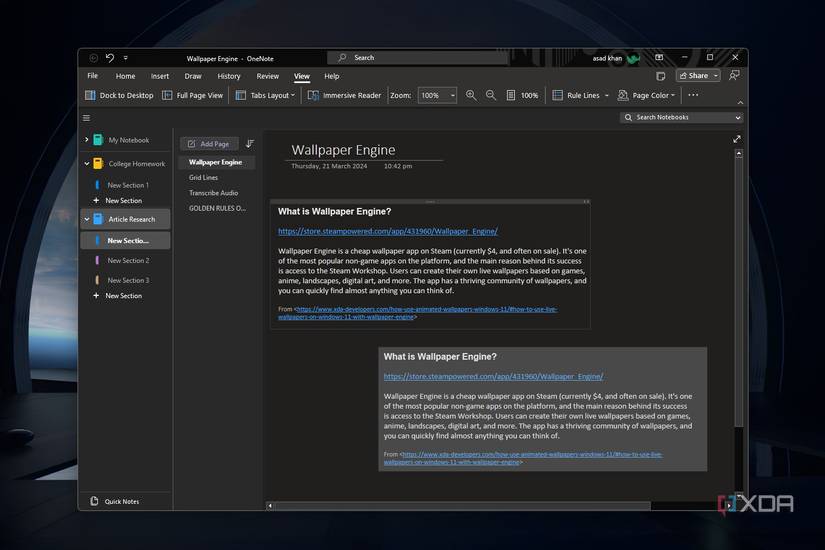
Task: Open the File menu
Action: (x=93, y=76)
